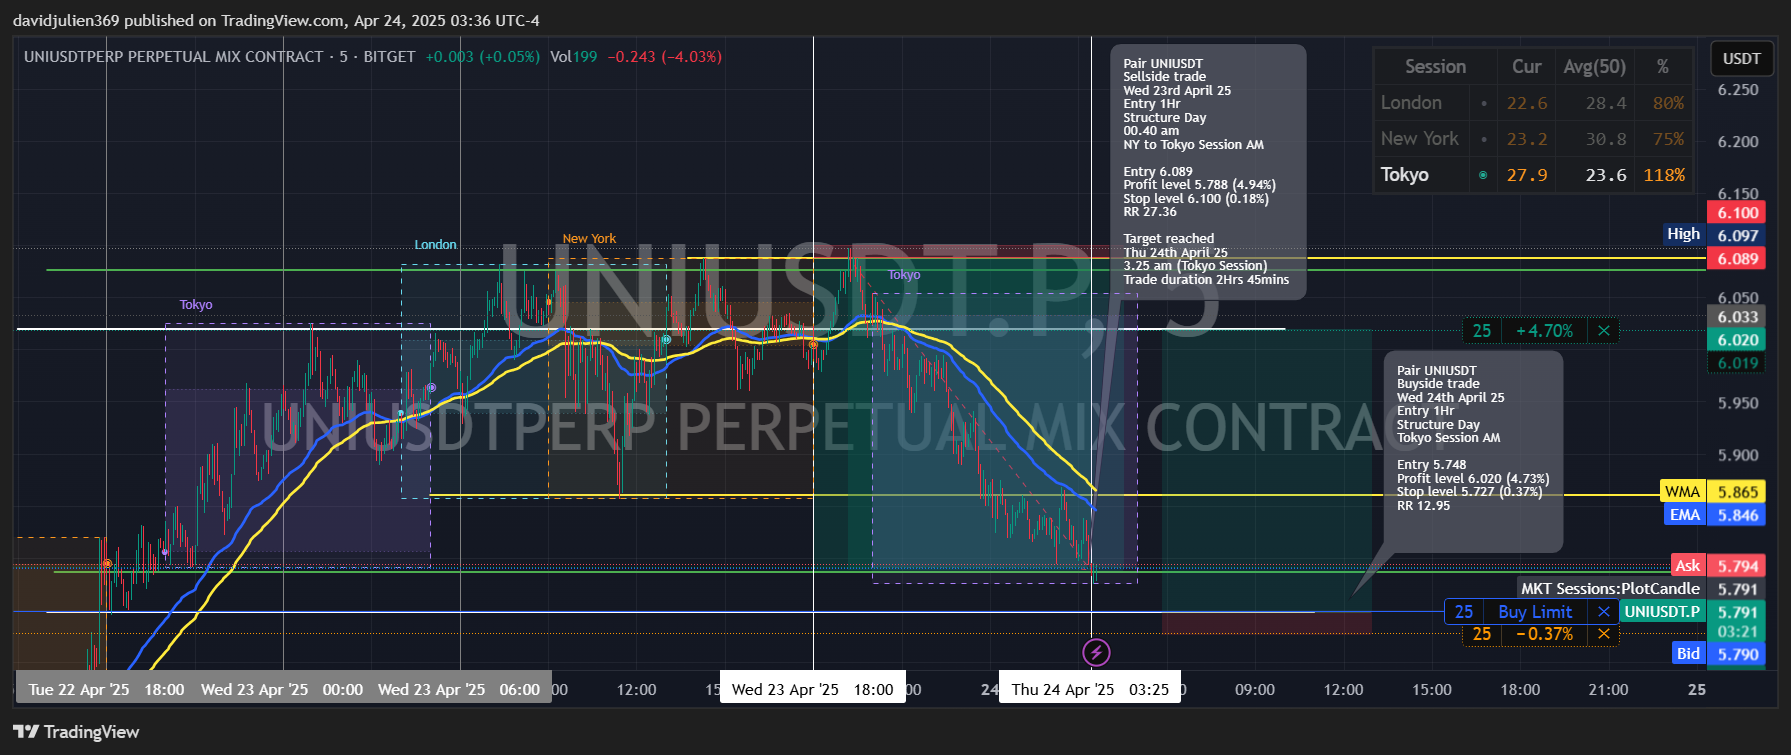
Task: Click the purple lightning event marker
Action: [x=1096, y=653]
